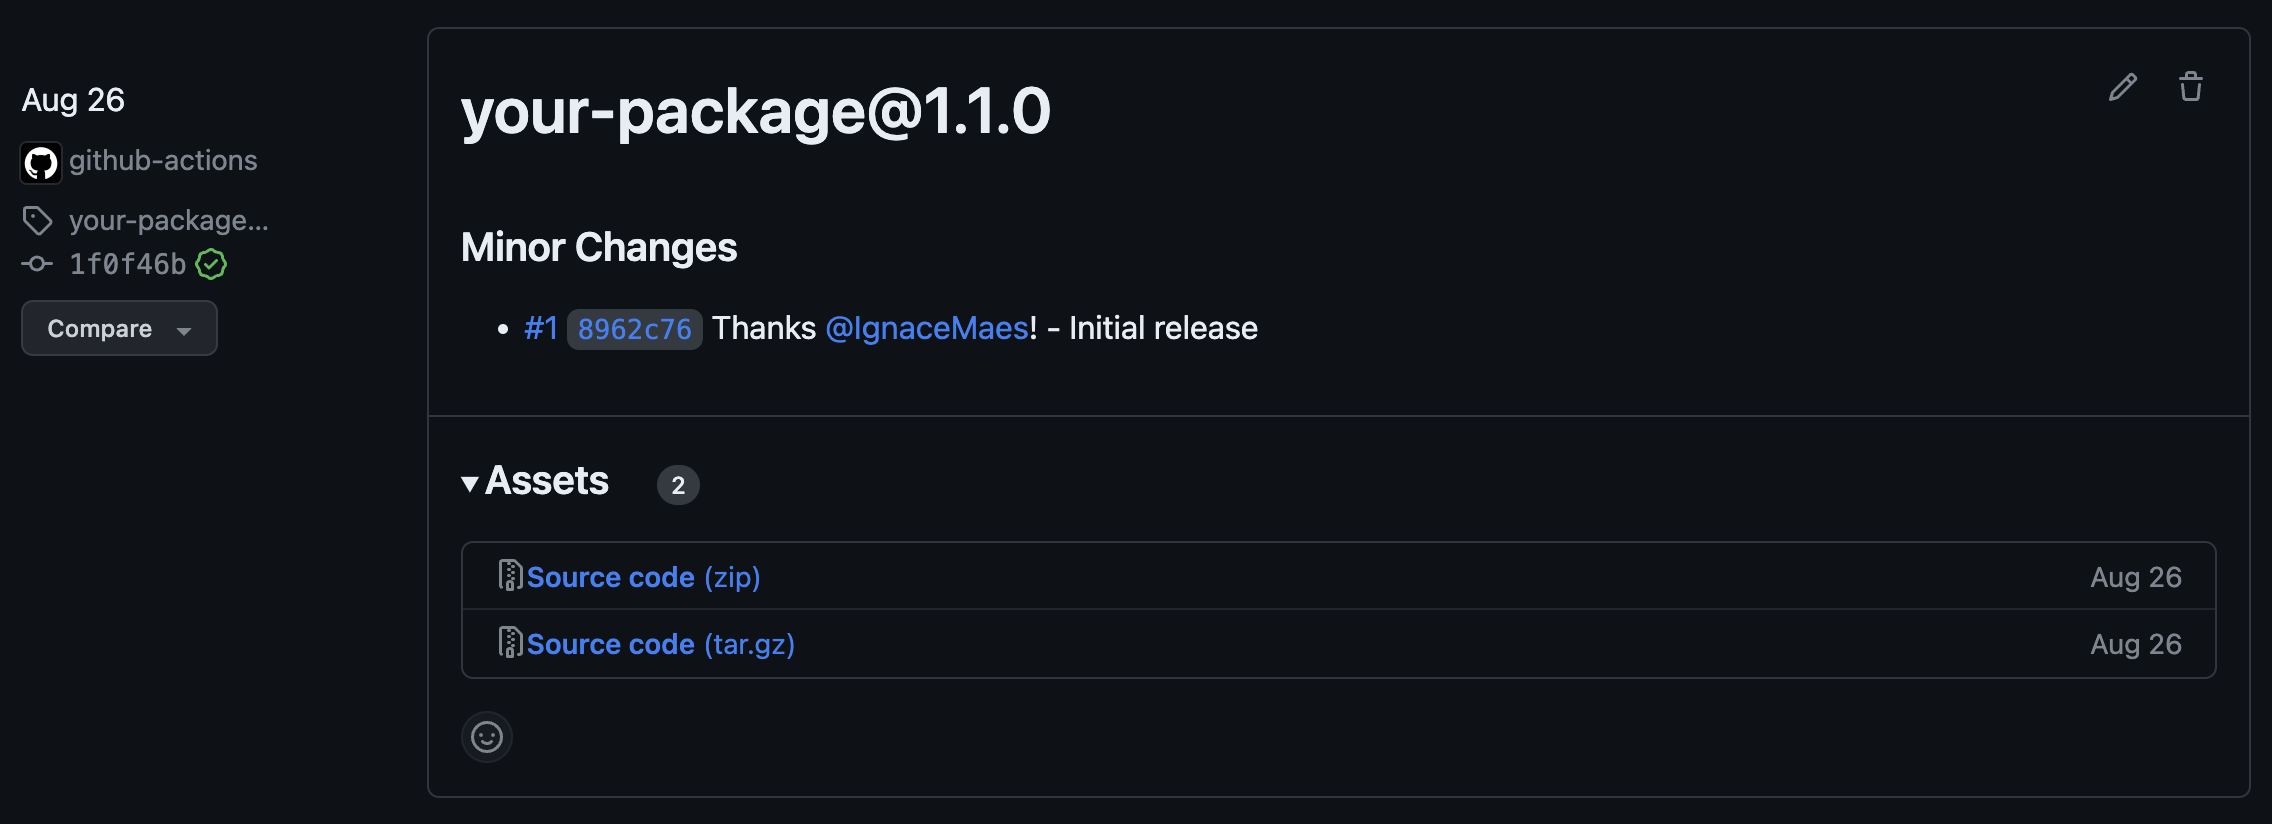Click the release title your-package@1.1.0
The height and width of the screenshot is (824, 2272).
point(757,112)
